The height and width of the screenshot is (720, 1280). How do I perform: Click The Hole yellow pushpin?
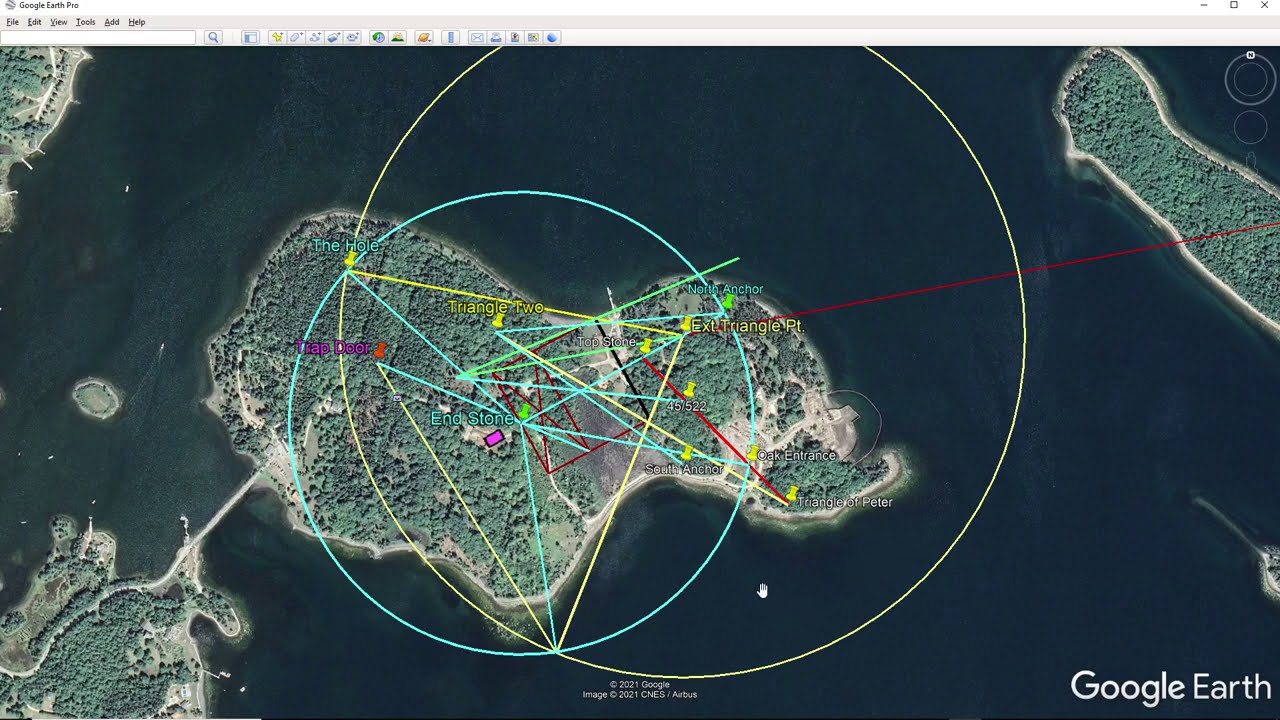click(350, 261)
